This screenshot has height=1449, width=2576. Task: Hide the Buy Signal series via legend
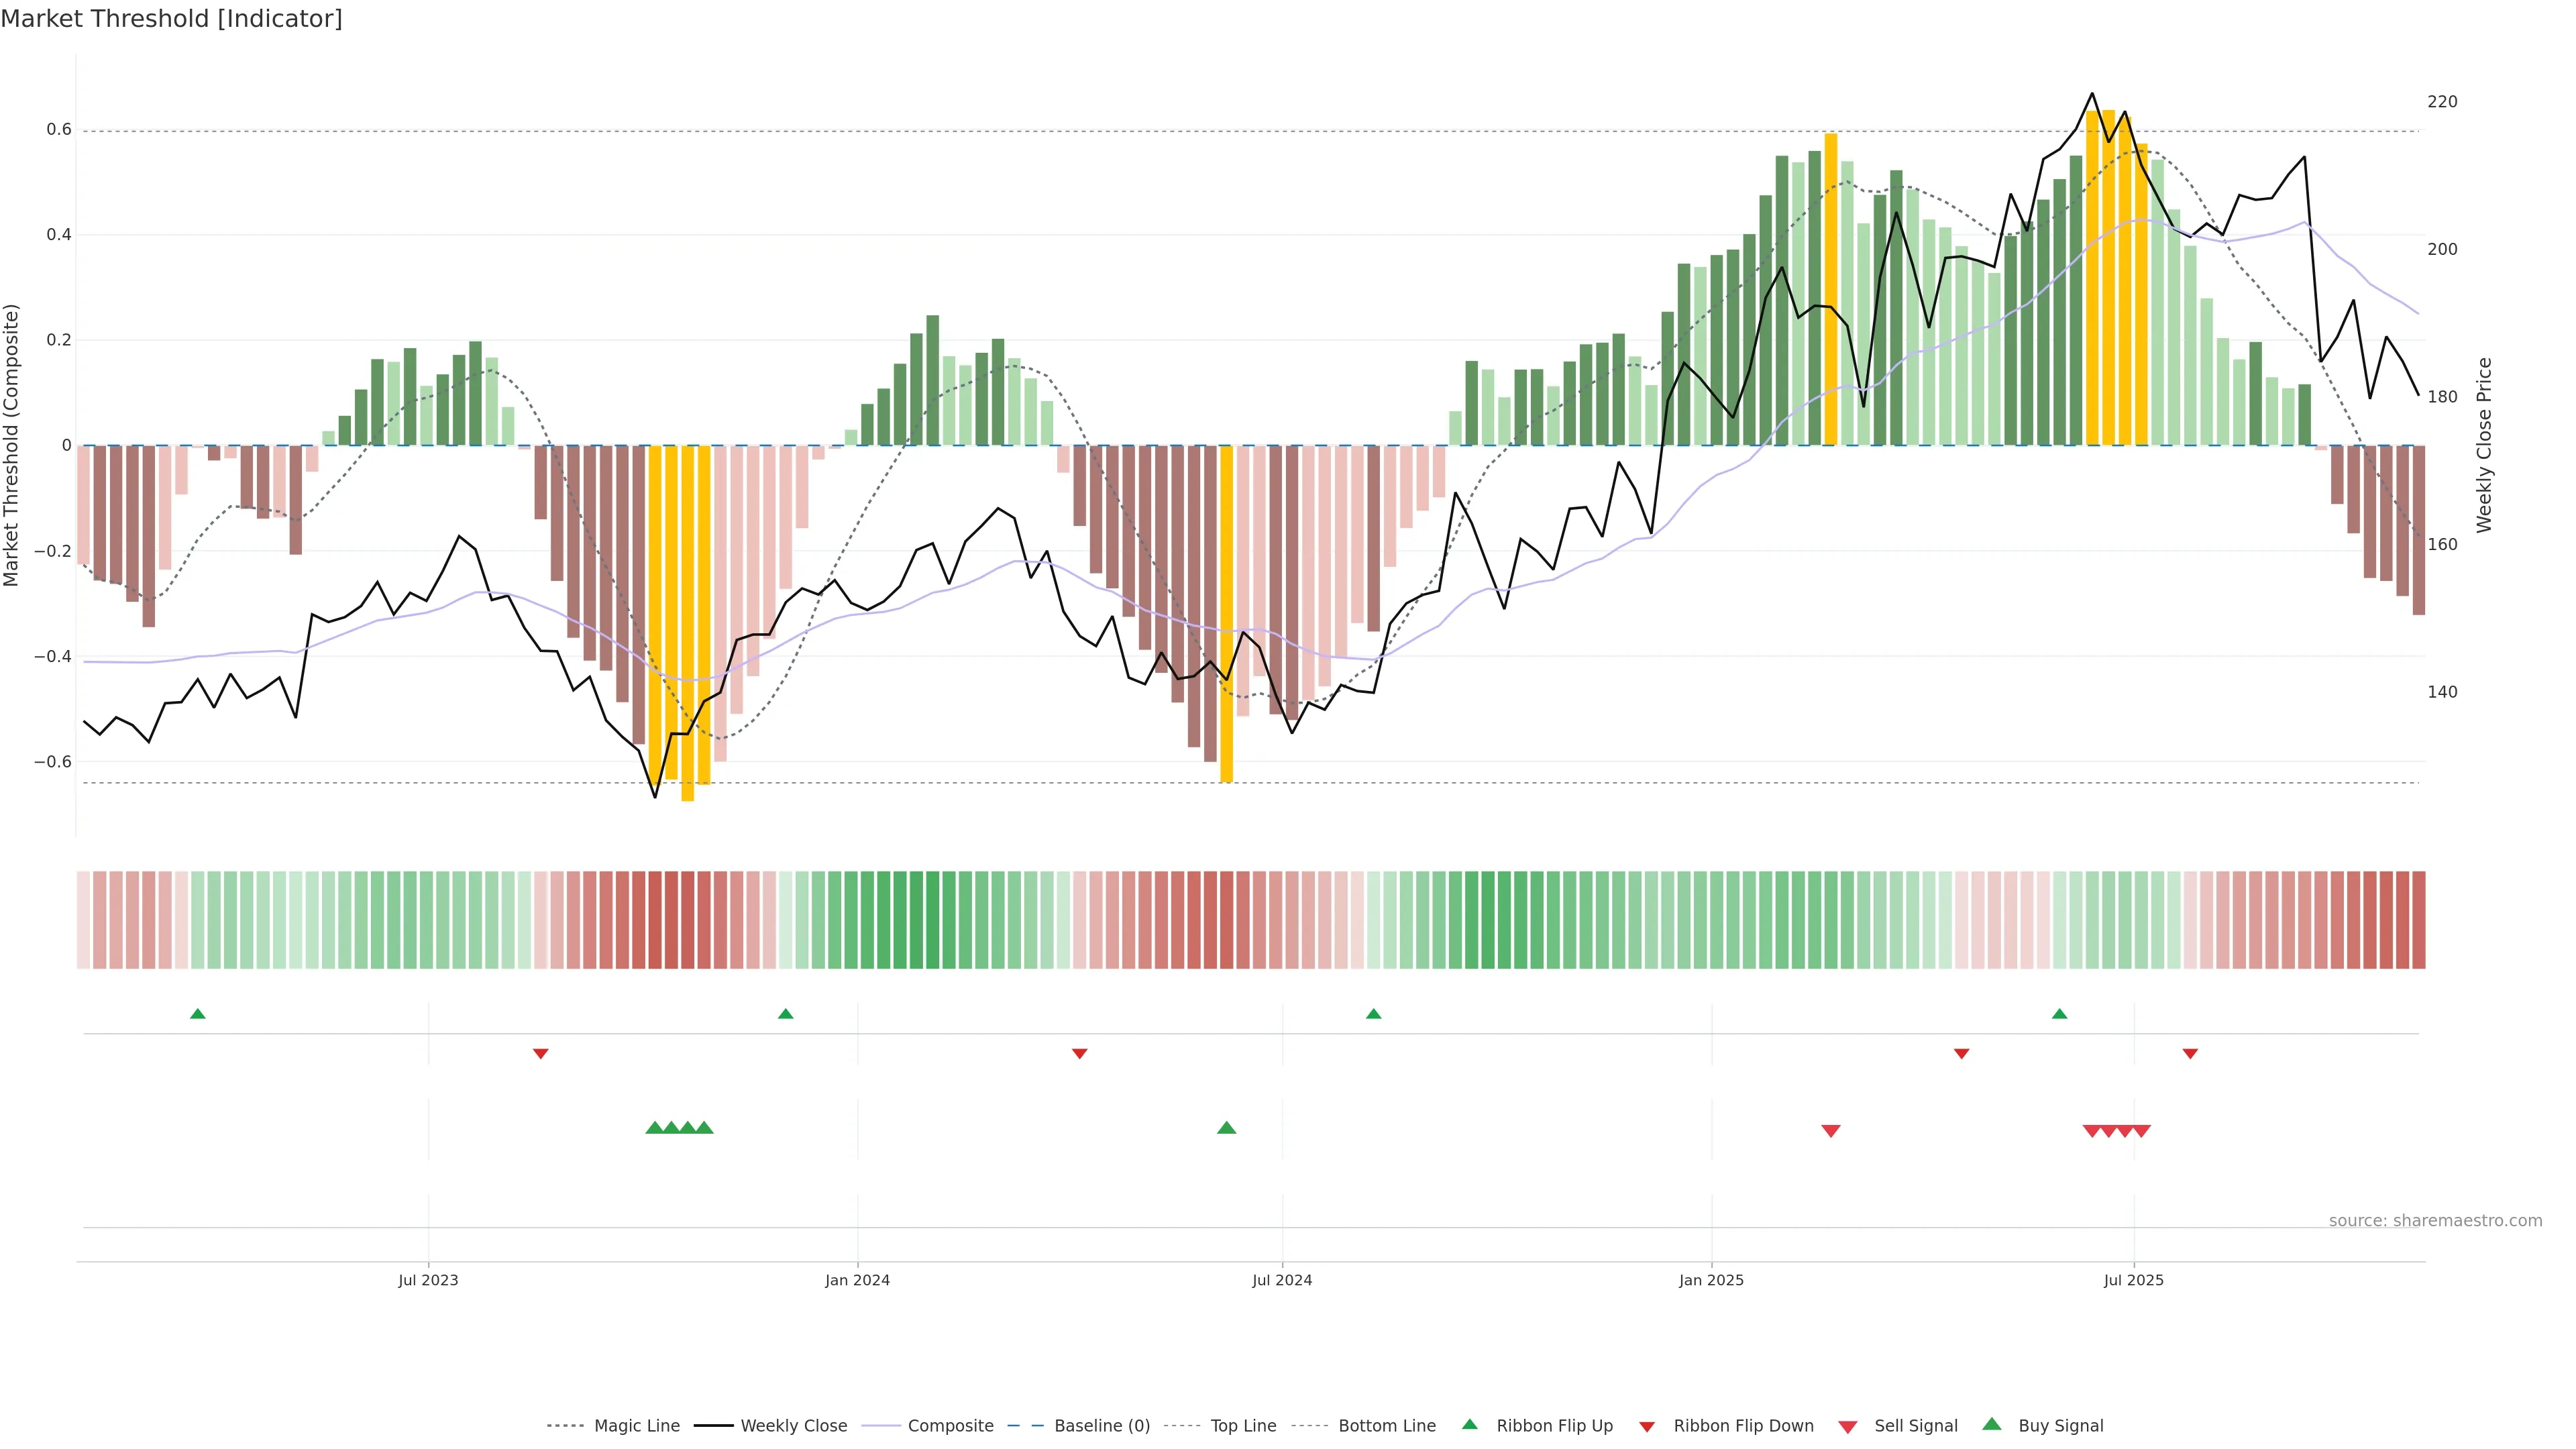(2060, 1426)
